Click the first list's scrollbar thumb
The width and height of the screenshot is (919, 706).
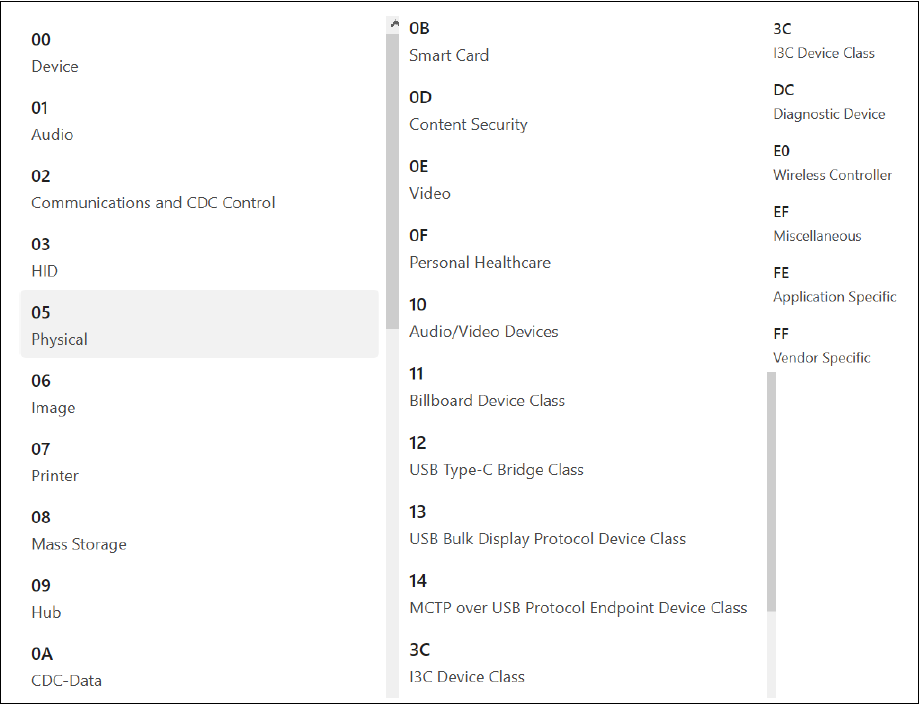(x=393, y=182)
